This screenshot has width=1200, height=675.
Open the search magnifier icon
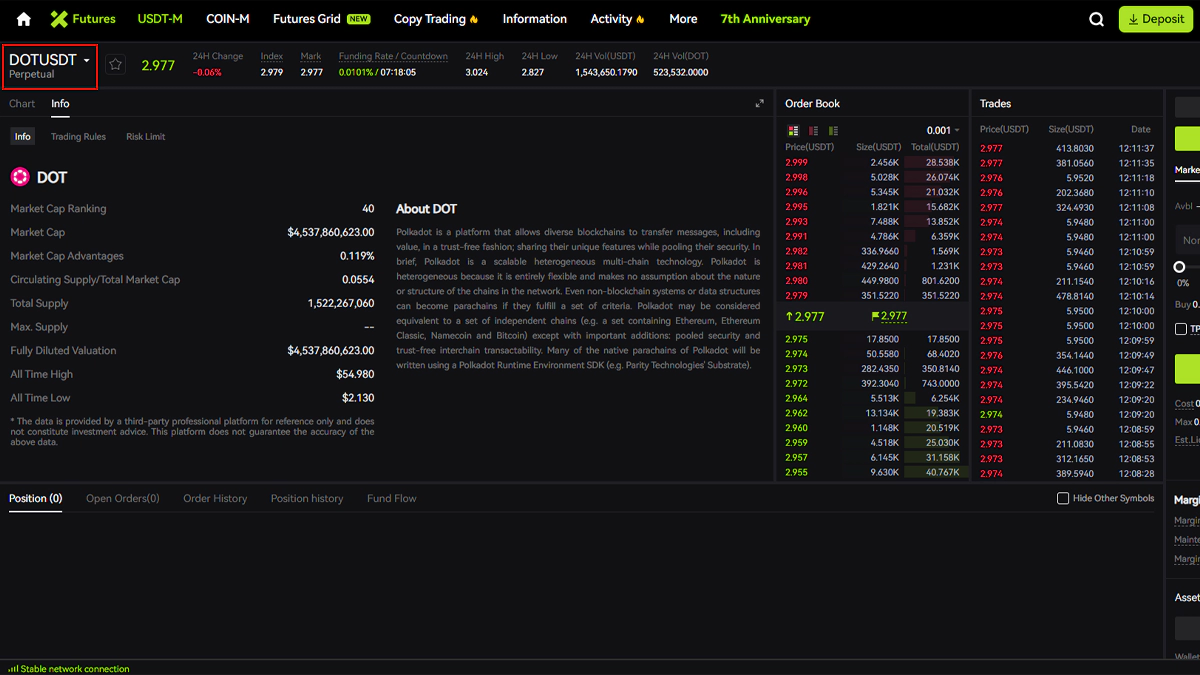coord(1097,19)
